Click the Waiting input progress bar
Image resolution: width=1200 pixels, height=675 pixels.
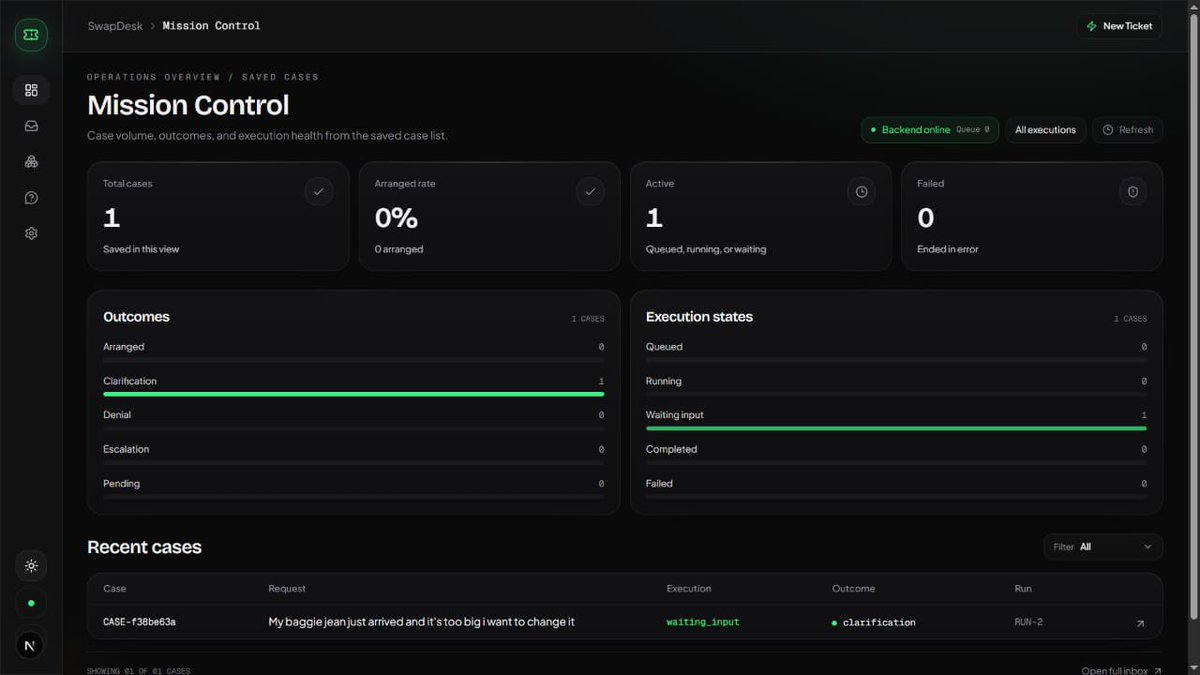click(896, 428)
